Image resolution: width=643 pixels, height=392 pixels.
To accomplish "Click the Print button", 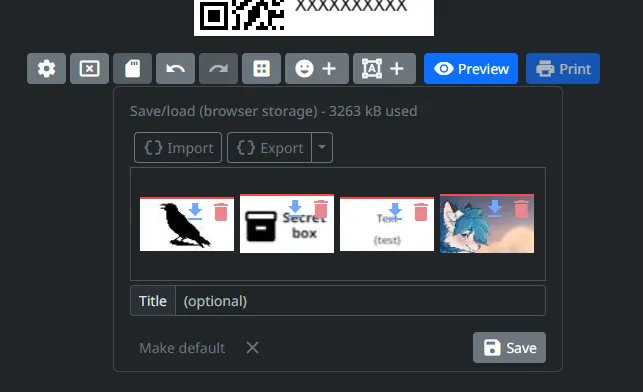I will tap(563, 68).
